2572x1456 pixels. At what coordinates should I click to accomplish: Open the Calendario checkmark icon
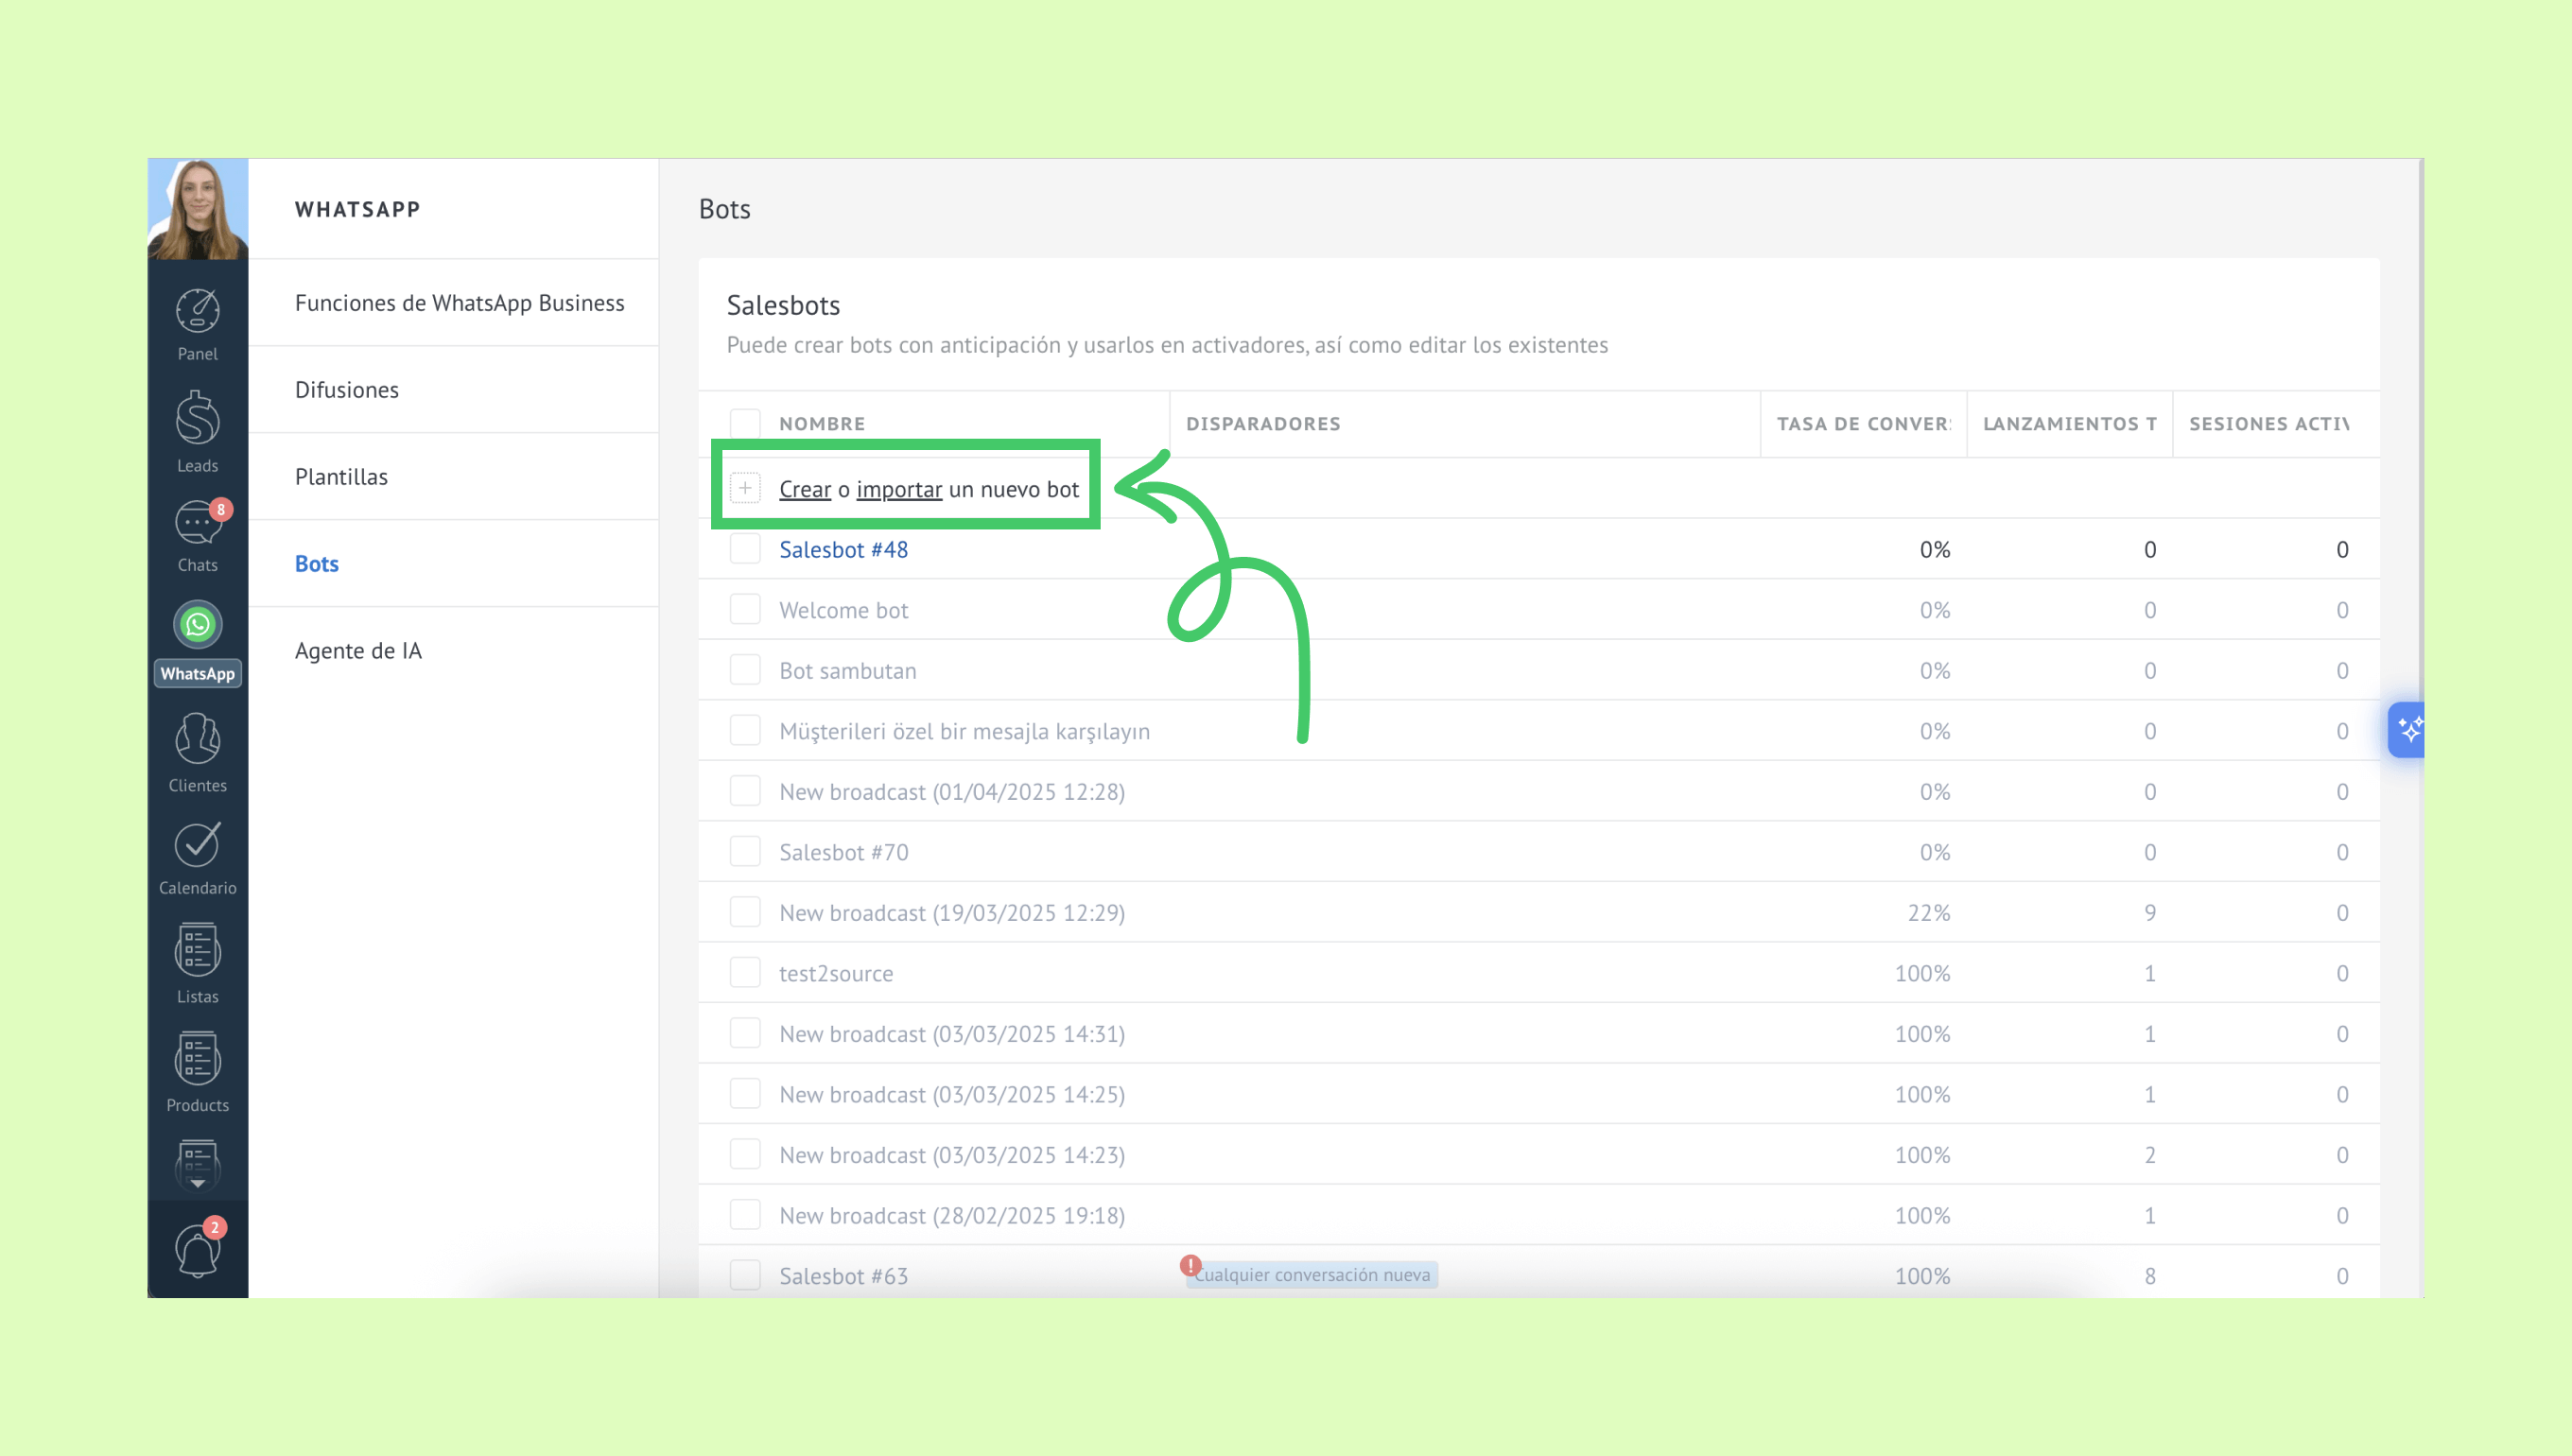197,845
